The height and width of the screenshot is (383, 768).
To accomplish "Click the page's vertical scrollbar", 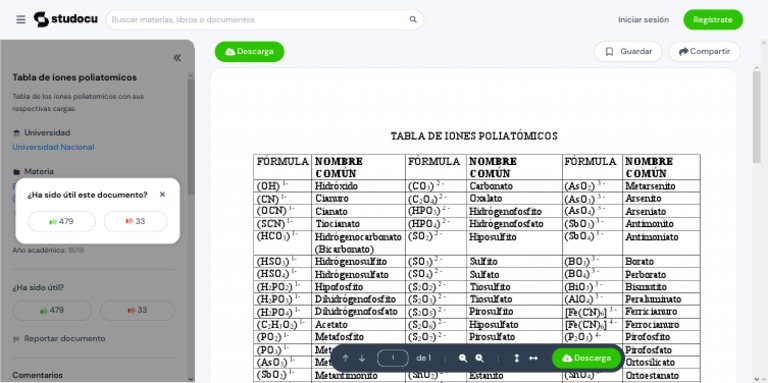I will 757,117.
